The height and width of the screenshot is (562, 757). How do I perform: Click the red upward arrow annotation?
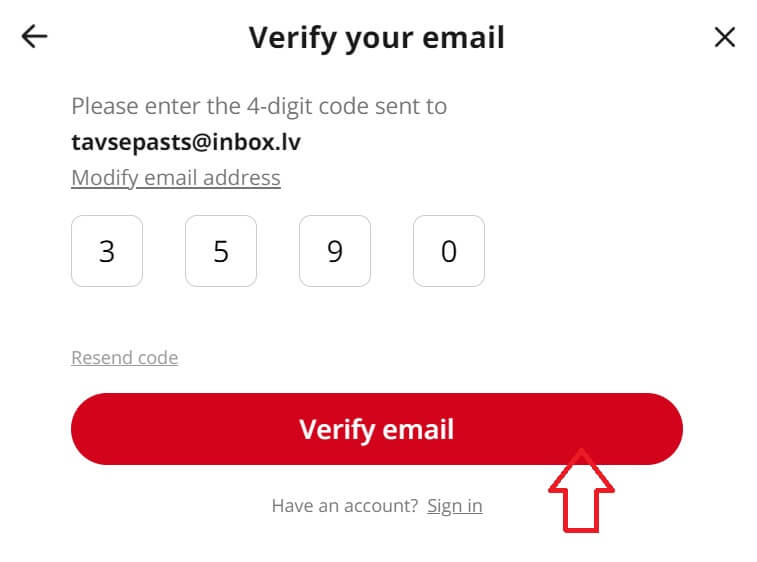[581, 491]
